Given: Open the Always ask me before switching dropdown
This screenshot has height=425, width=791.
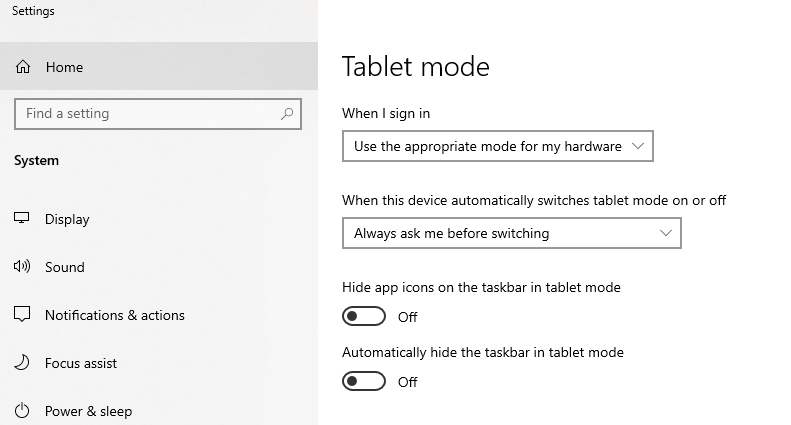Looking at the screenshot, I should point(512,233).
